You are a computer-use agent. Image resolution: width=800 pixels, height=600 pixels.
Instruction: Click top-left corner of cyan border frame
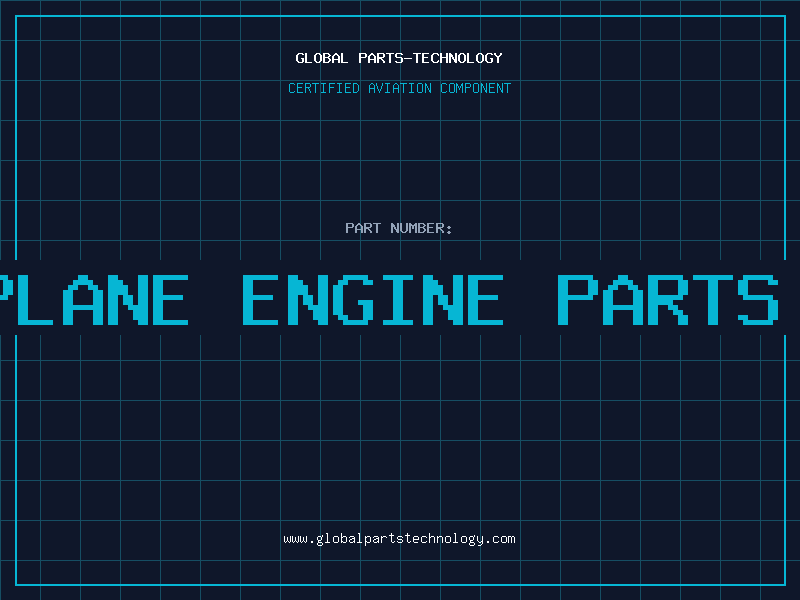16,16
